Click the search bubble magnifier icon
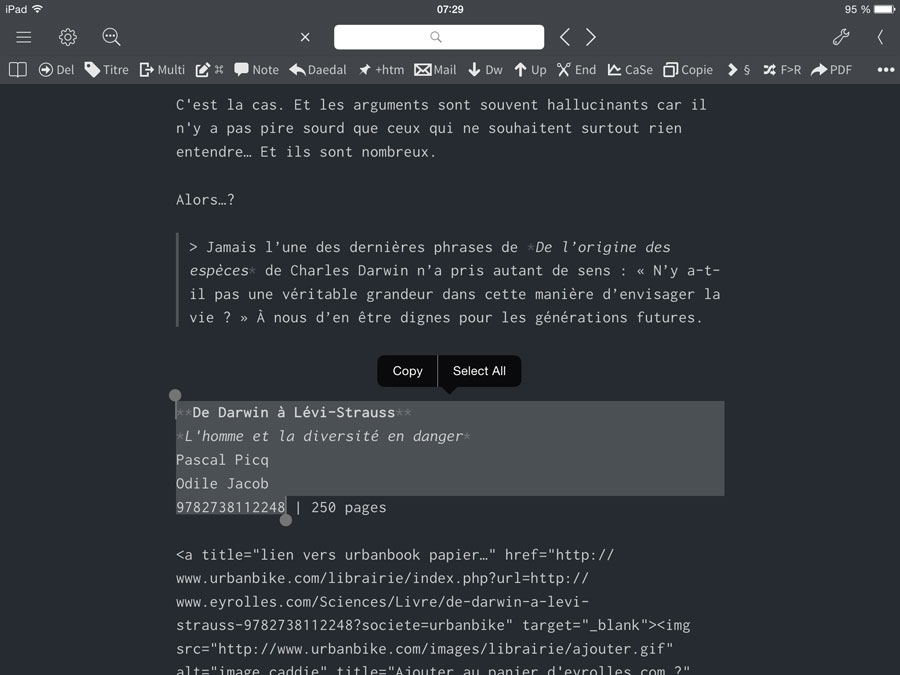Screen dimensions: 900x675 click(x=111, y=37)
